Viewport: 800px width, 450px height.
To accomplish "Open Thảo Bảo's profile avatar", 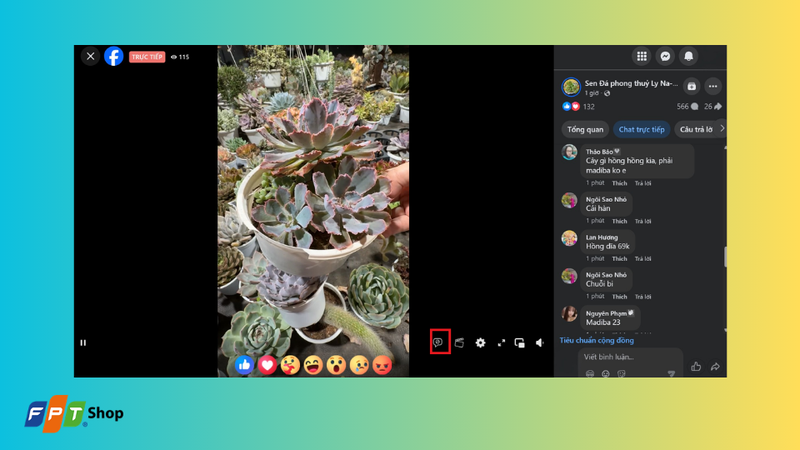I will click(569, 152).
